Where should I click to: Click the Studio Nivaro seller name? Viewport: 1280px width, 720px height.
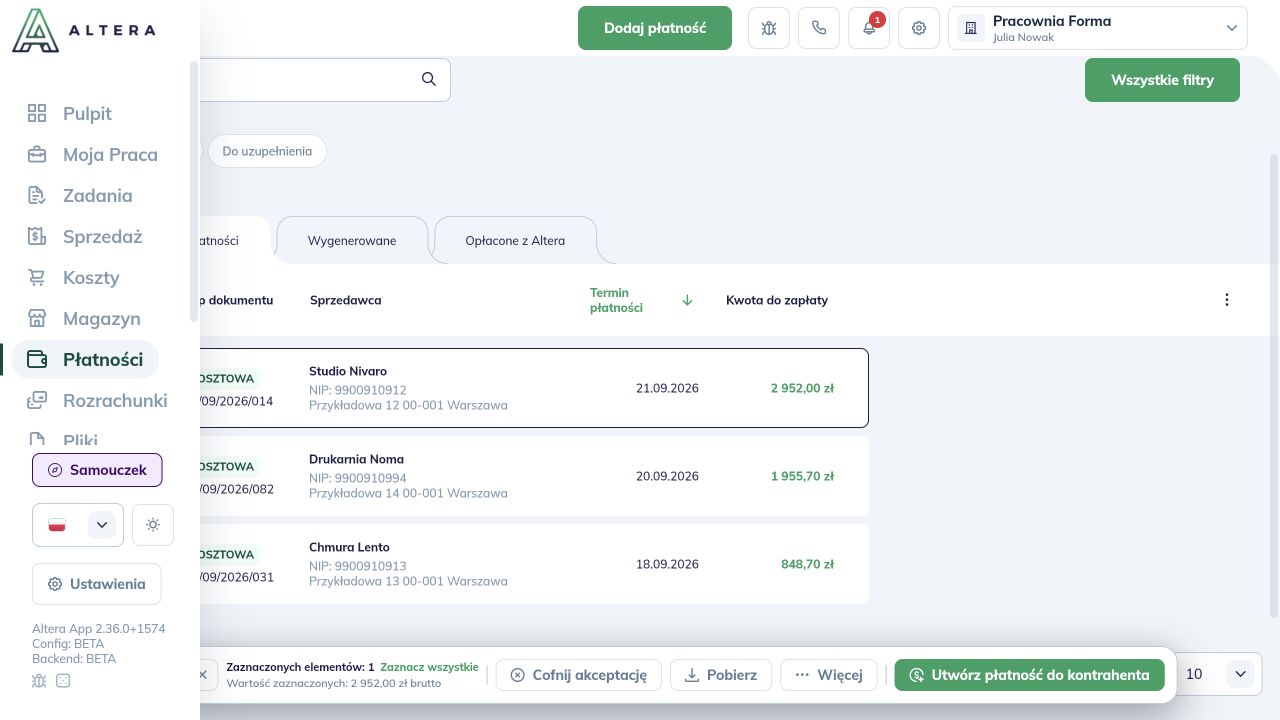pos(348,371)
